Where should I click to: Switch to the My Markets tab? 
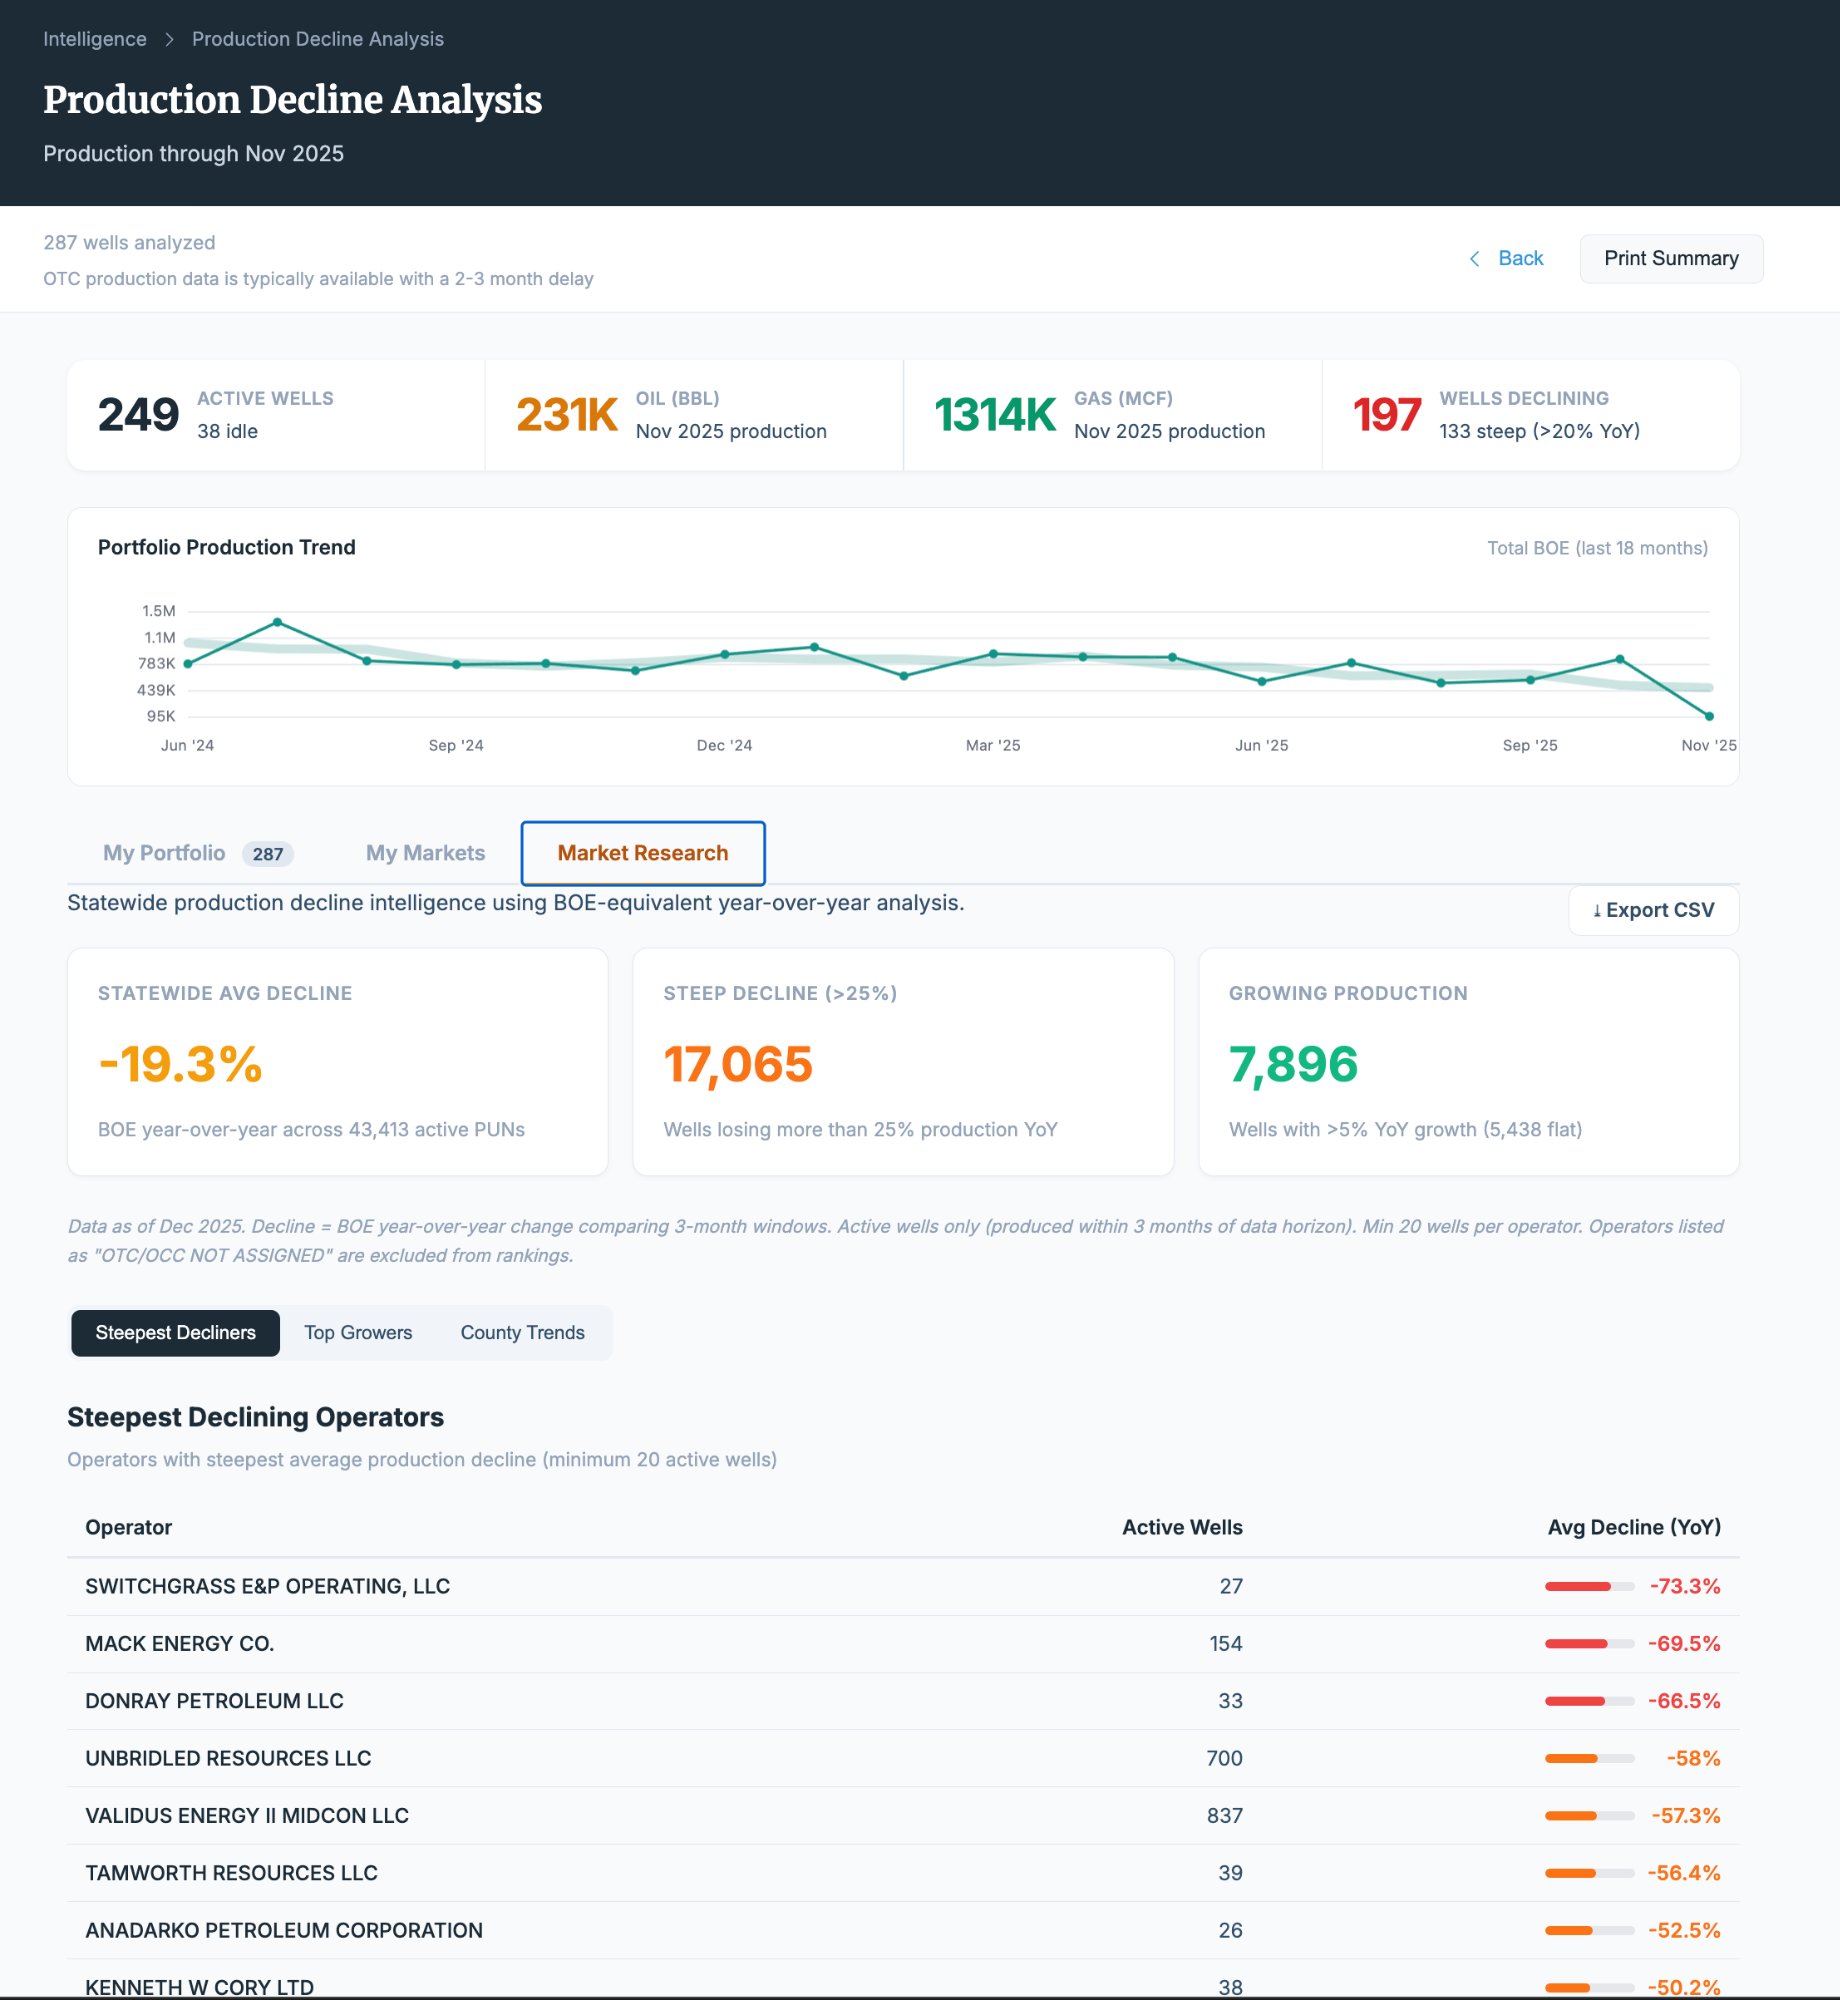point(424,853)
